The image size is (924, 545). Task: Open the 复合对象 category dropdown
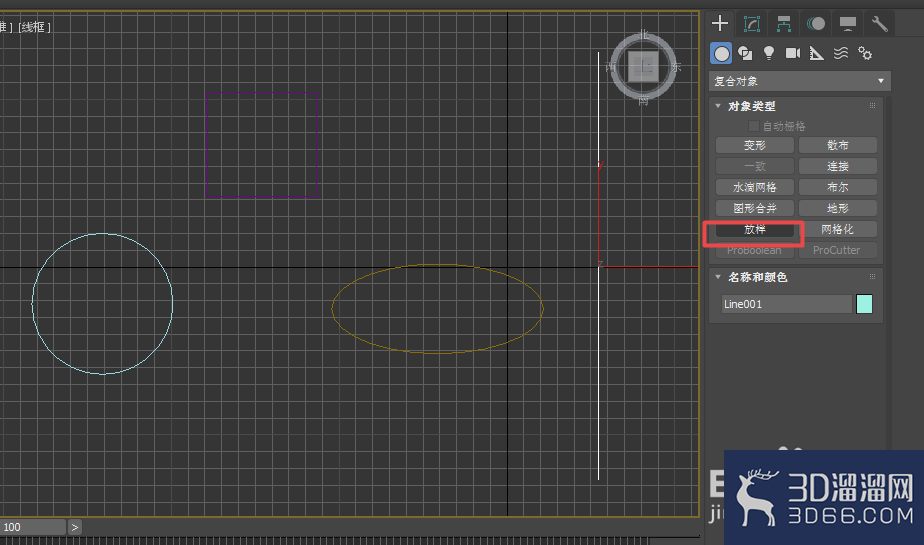800,81
